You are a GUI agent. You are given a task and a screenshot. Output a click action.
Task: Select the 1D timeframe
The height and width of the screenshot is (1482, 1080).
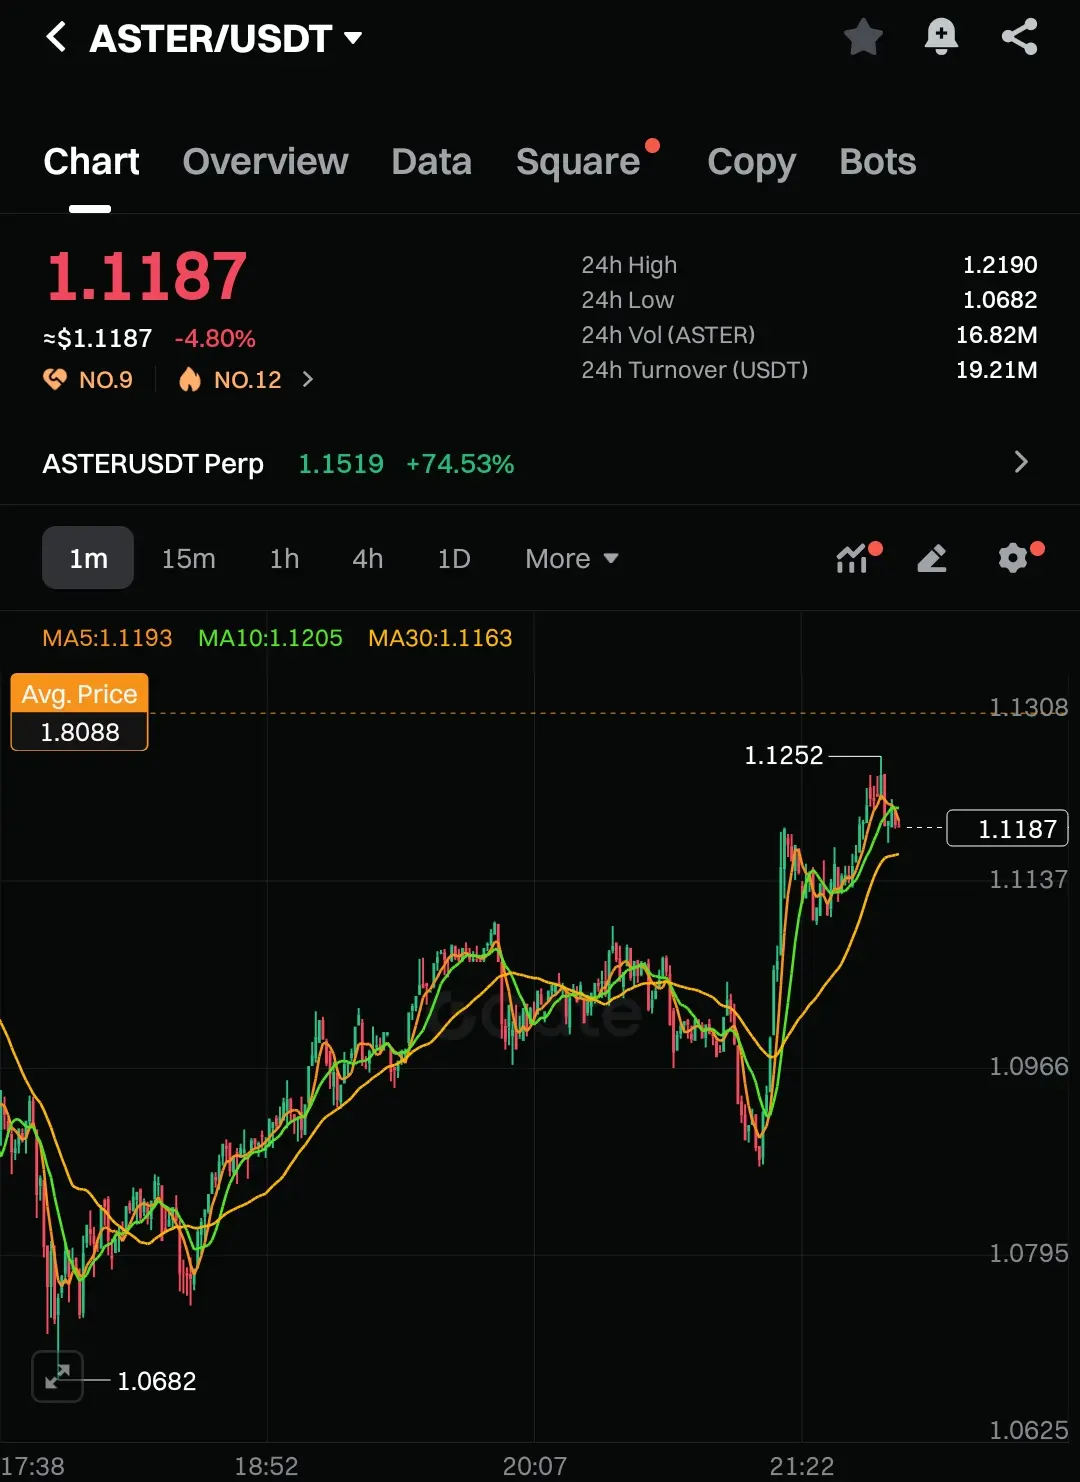pos(454,558)
